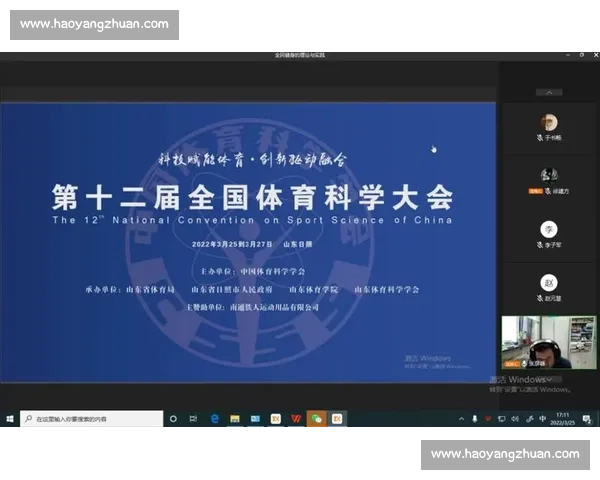Click the date text 2022年3月25到3月27日
This screenshot has width=600, height=480.
232,244
